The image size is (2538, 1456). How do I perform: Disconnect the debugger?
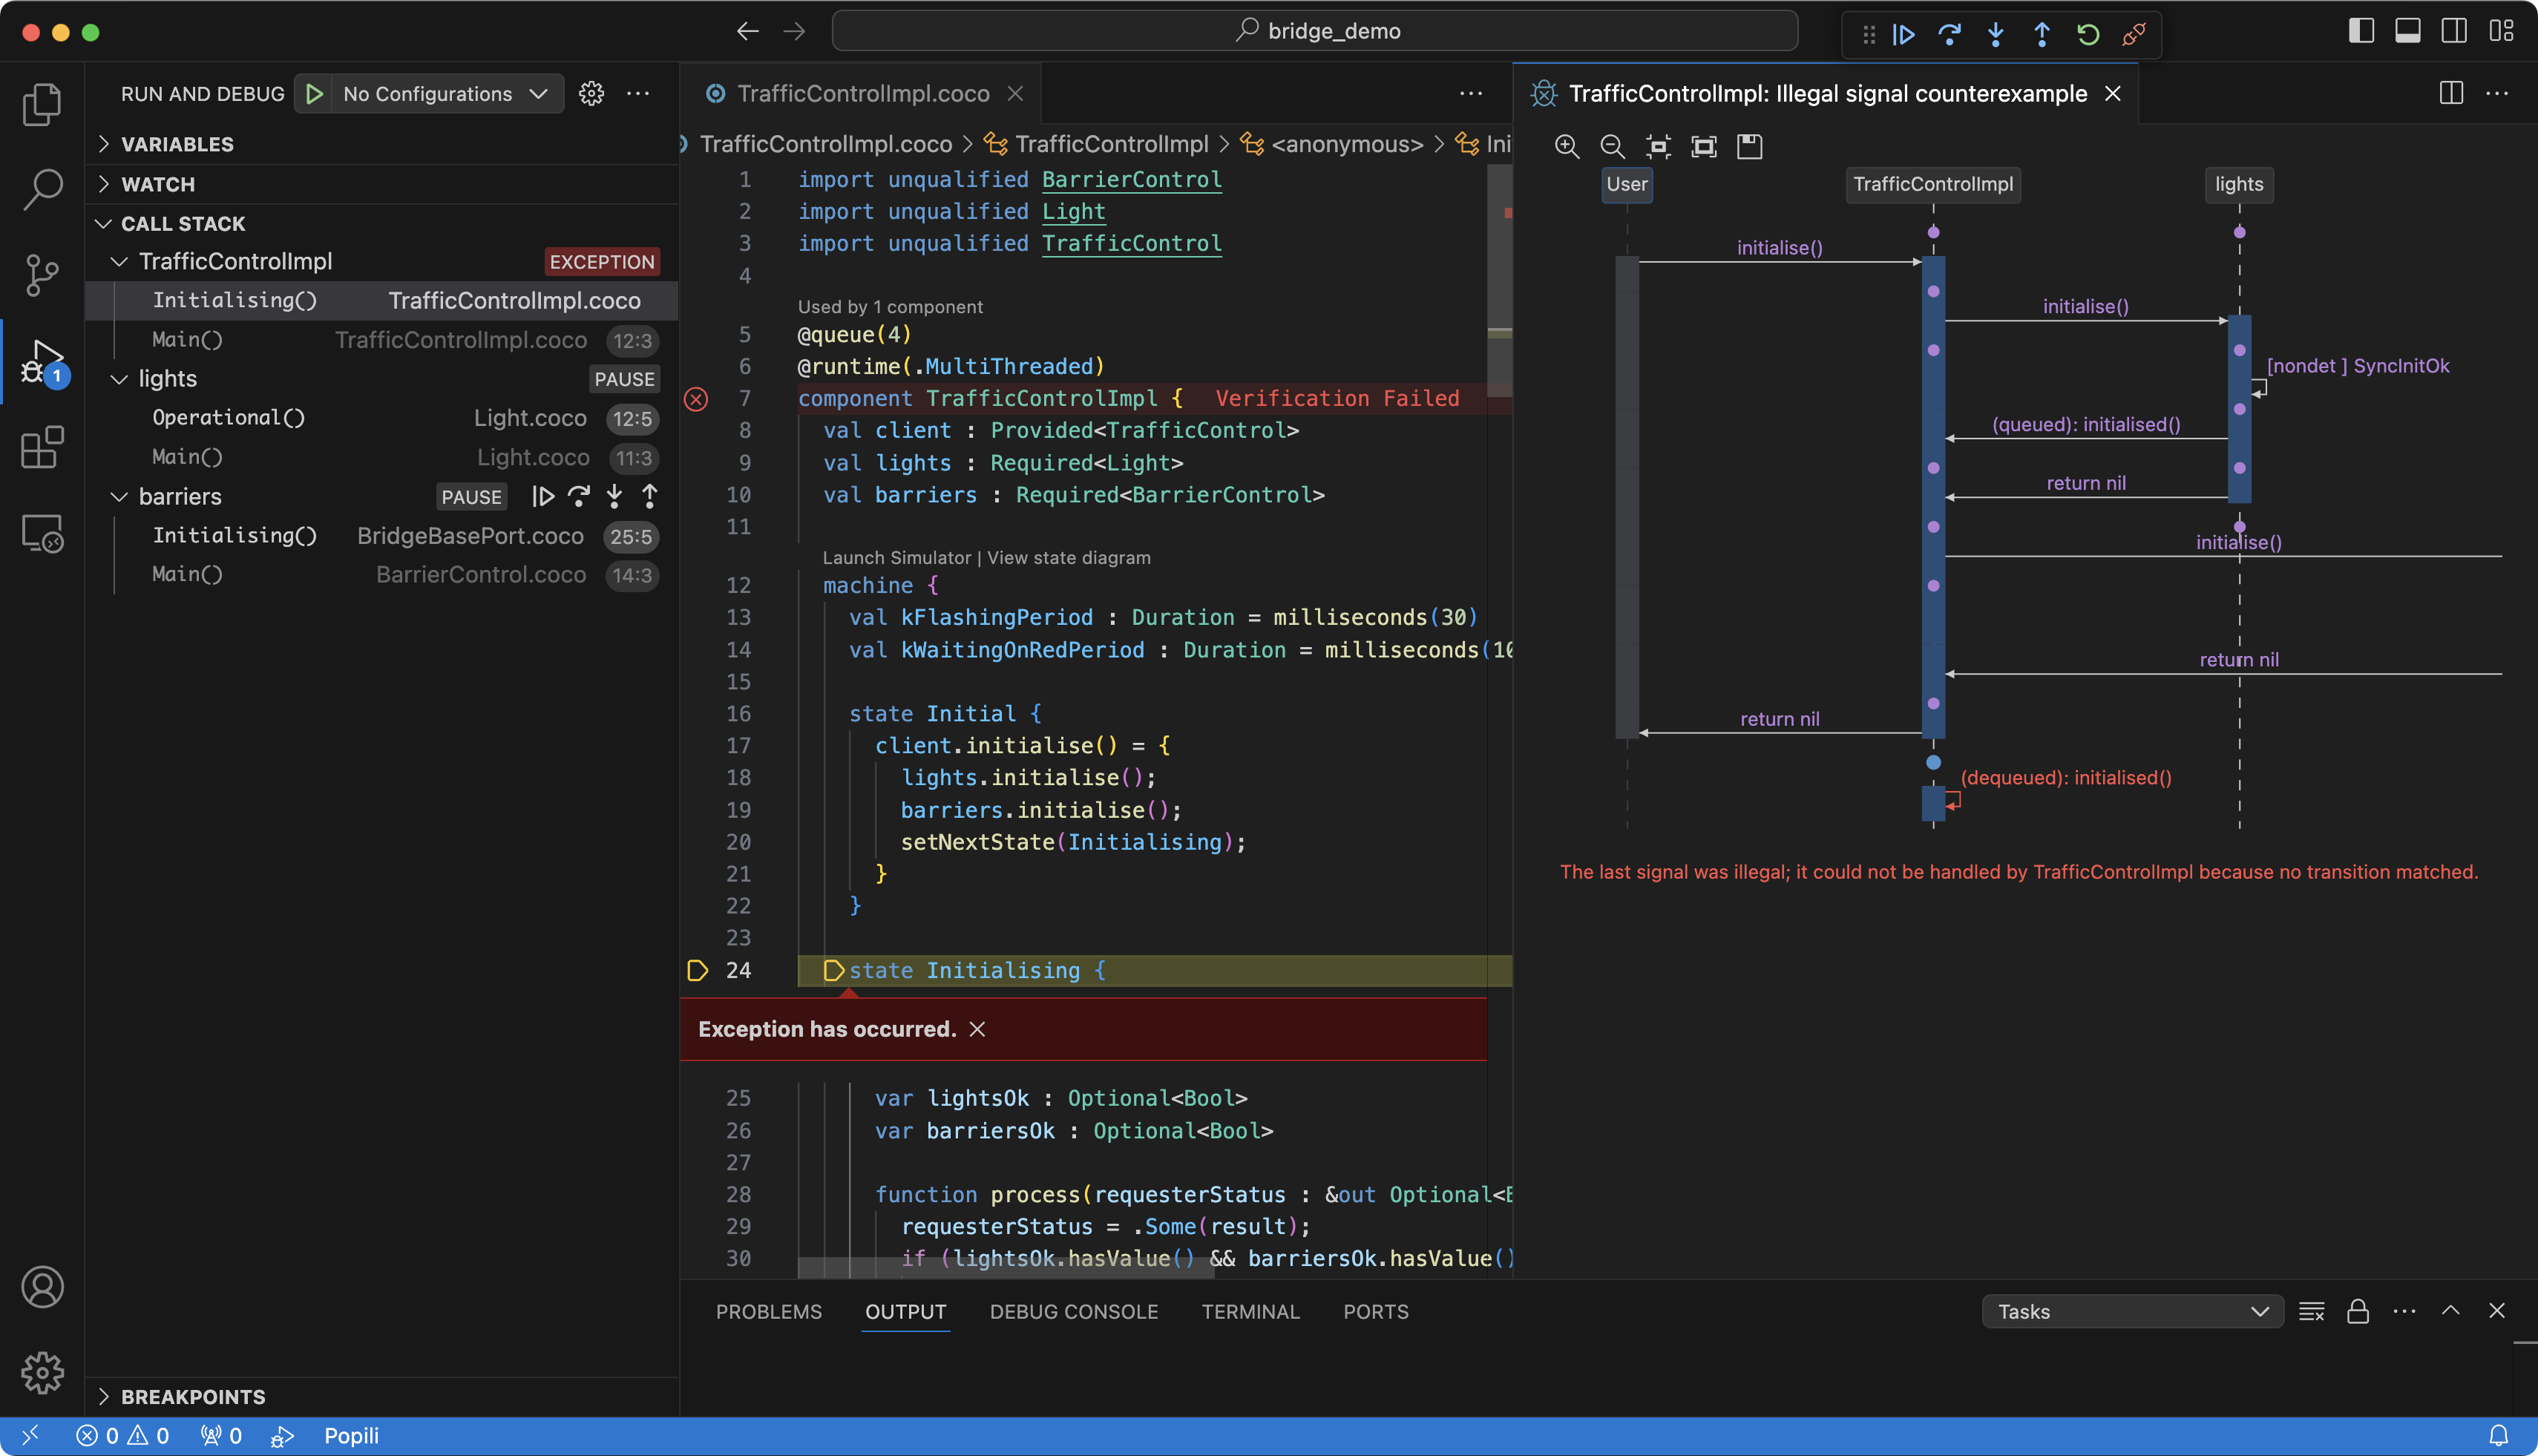[x=2134, y=34]
